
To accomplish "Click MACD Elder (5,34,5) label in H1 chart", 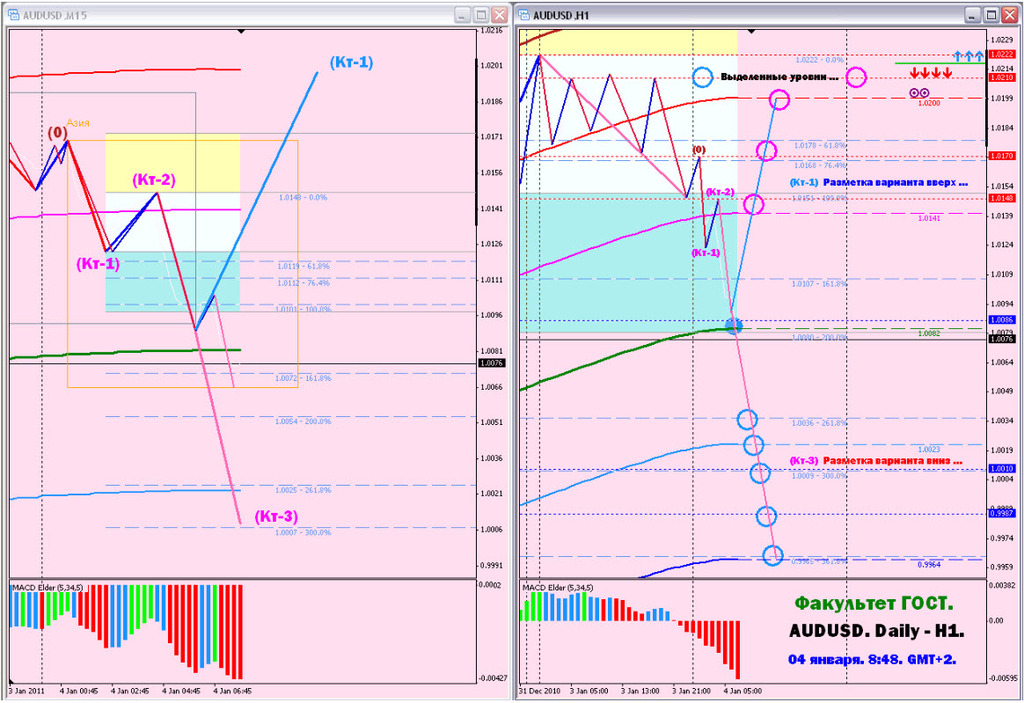I will [x=558, y=588].
